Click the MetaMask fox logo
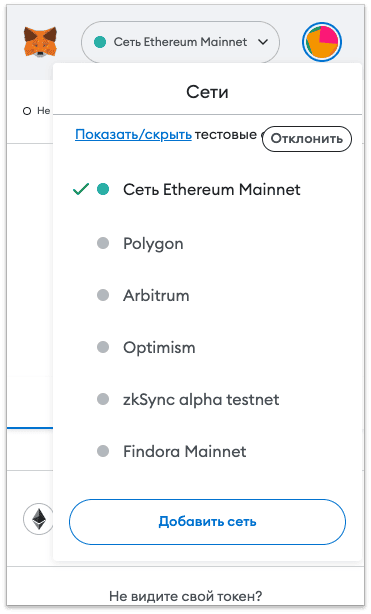 point(40,42)
